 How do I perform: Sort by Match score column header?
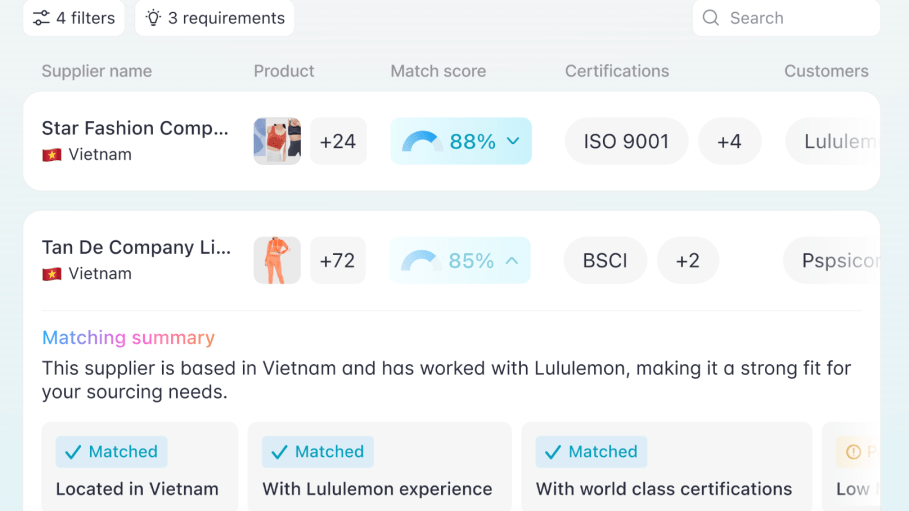click(x=438, y=71)
